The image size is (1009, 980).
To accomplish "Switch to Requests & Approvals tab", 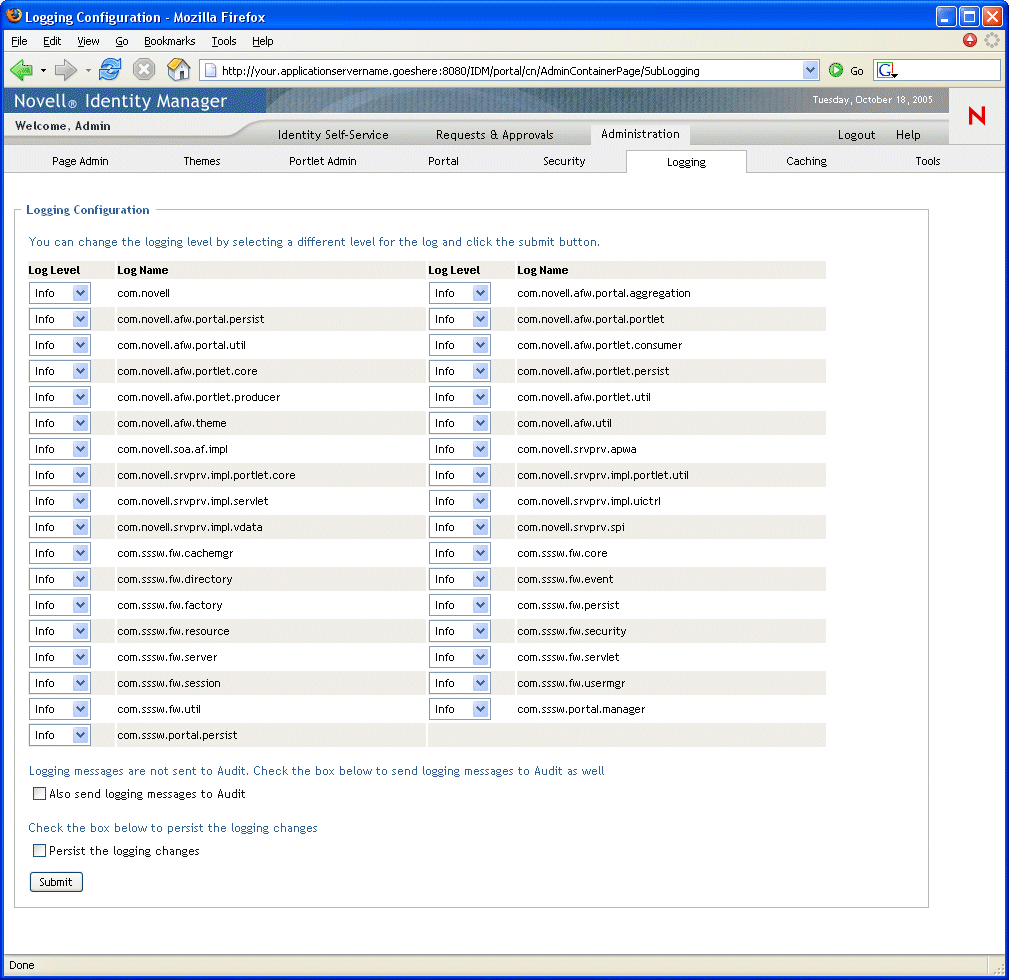I will click(x=494, y=134).
